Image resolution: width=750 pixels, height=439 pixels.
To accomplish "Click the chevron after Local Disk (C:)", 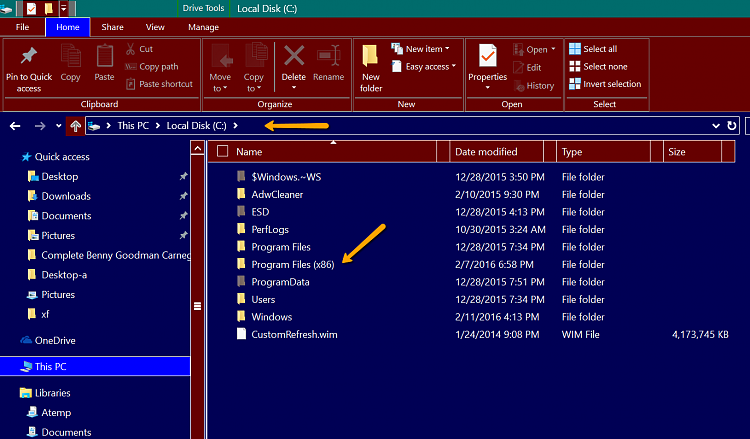I will coord(235,126).
